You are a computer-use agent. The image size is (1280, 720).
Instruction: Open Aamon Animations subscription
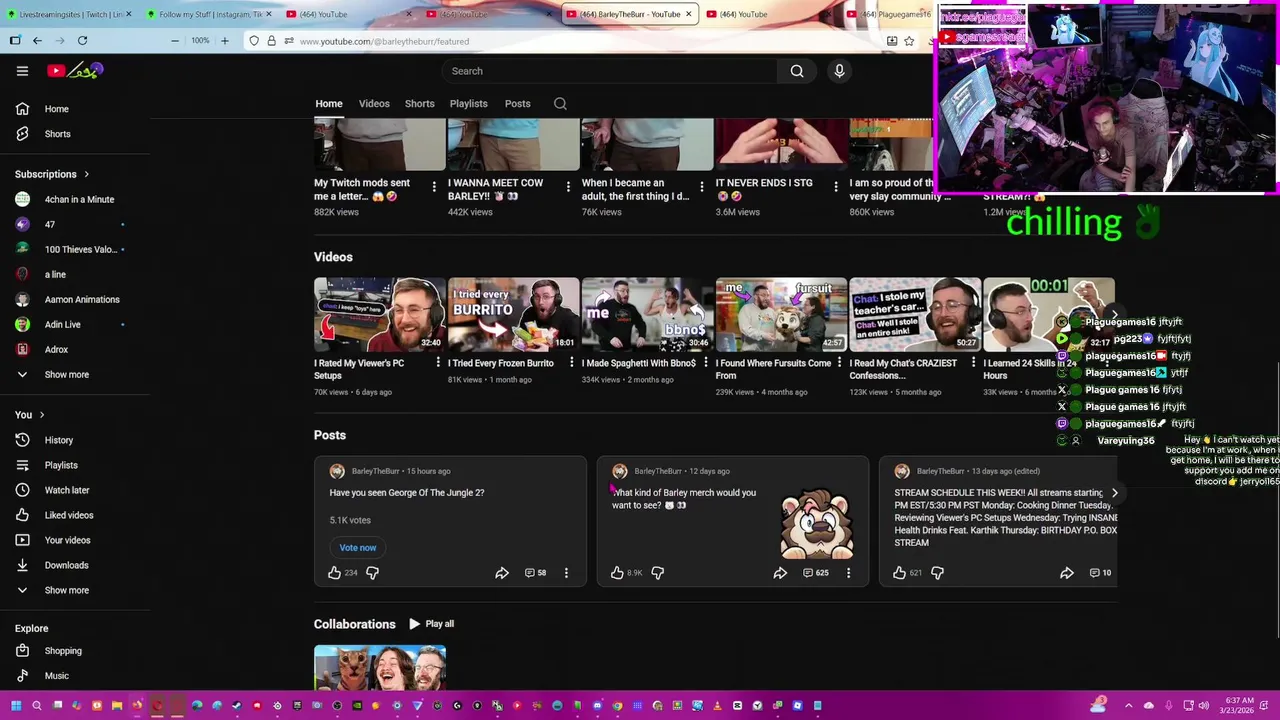tap(82, 300)
